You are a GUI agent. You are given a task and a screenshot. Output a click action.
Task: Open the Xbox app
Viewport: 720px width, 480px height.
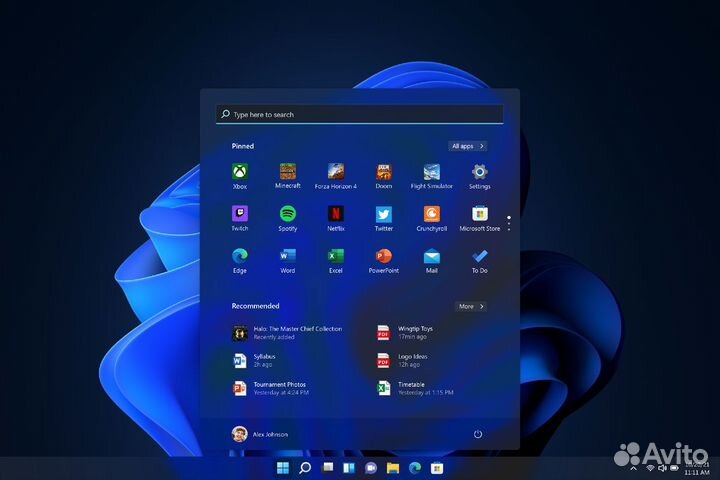point(240,176)
